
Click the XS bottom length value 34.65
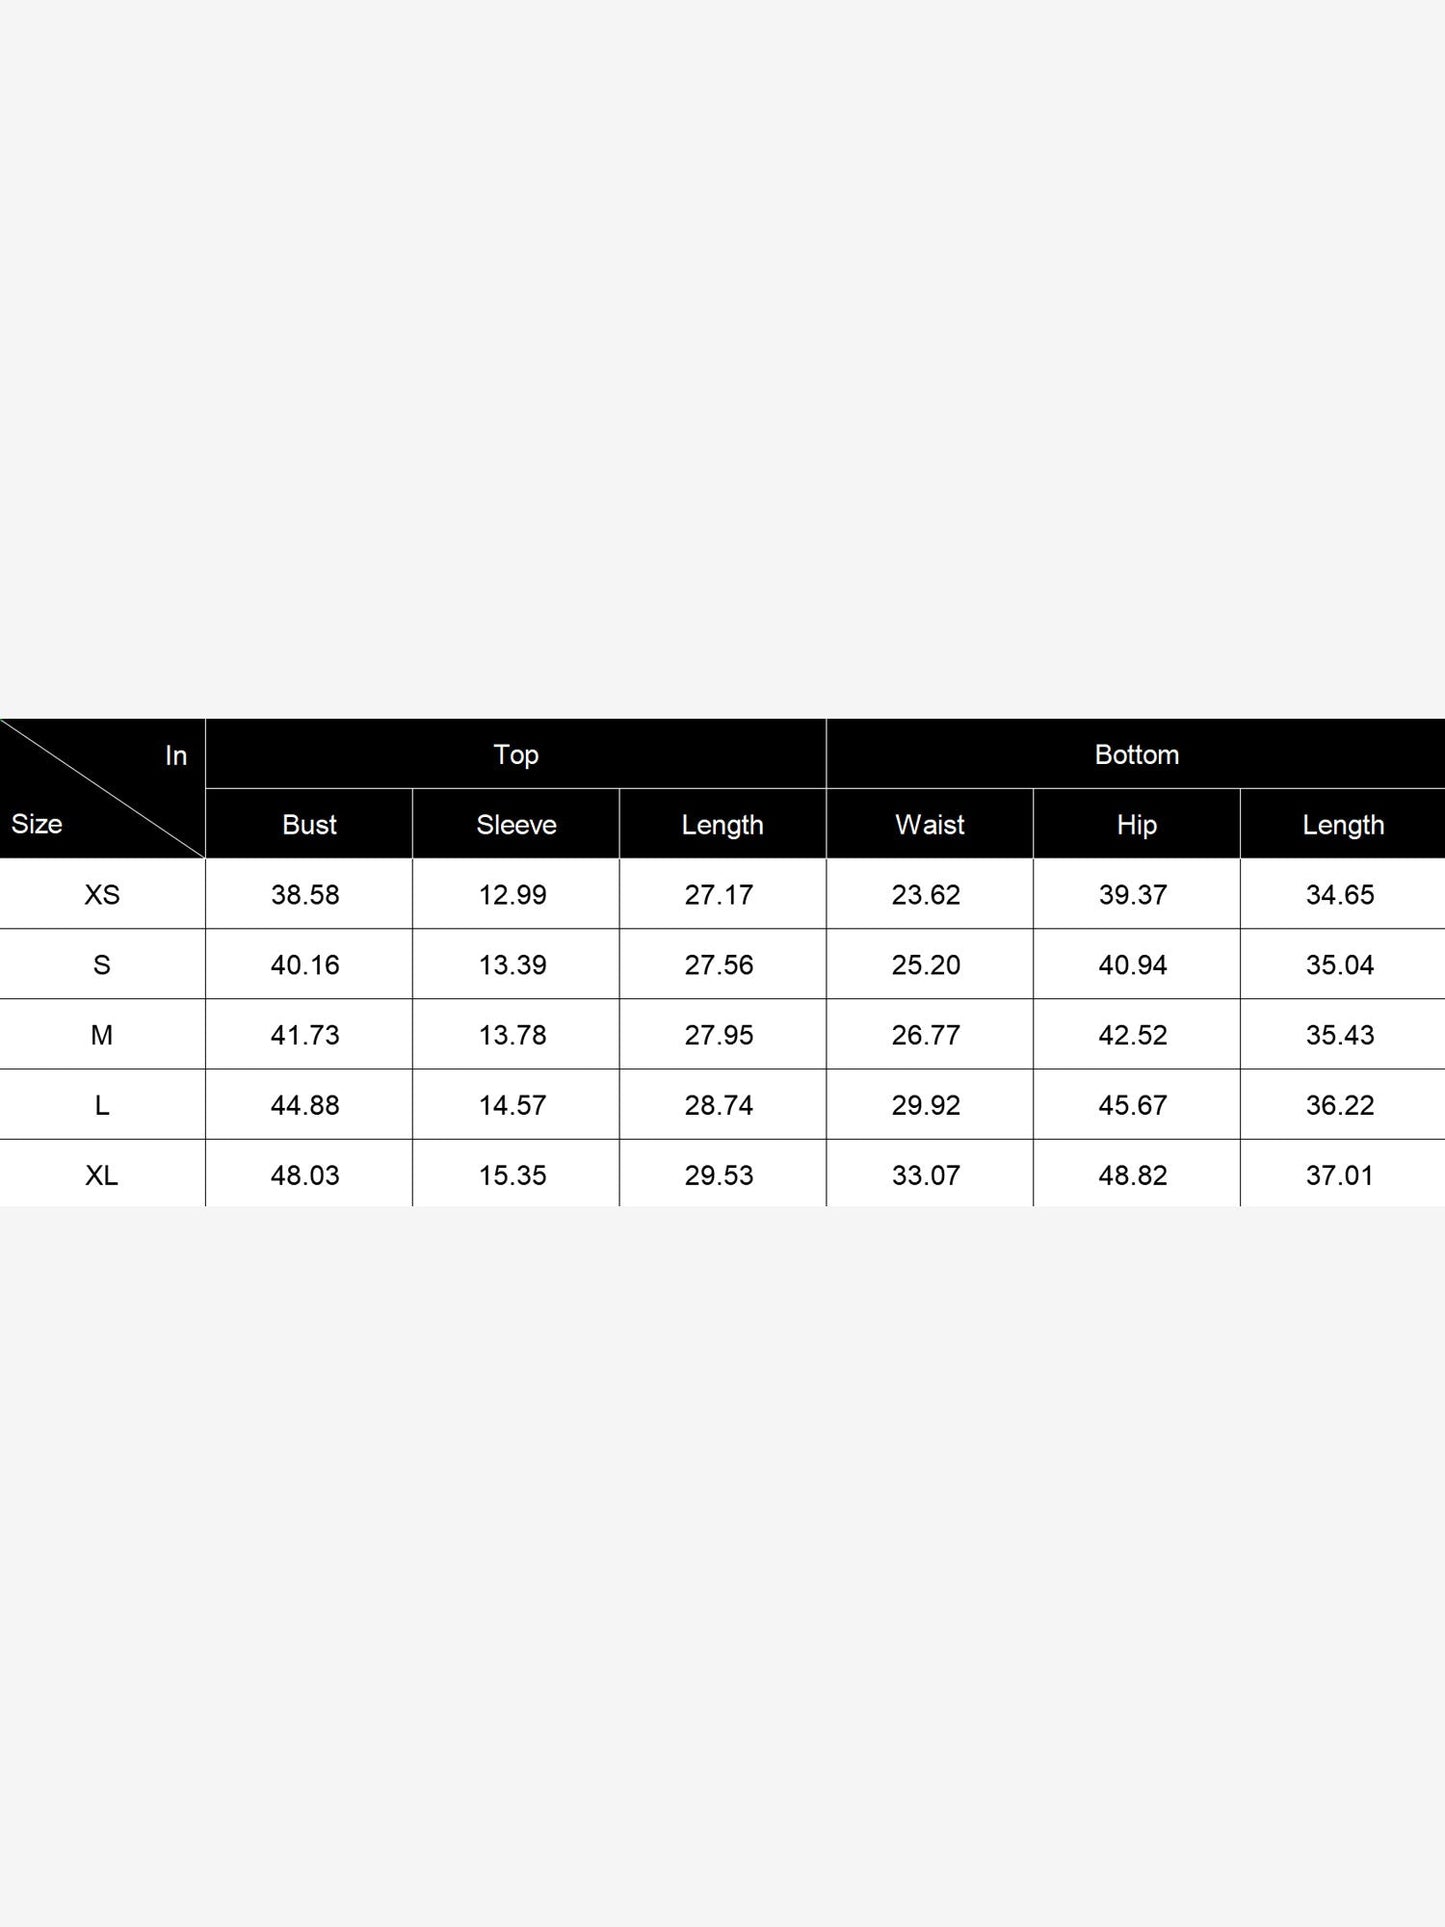coord(1340,894)
